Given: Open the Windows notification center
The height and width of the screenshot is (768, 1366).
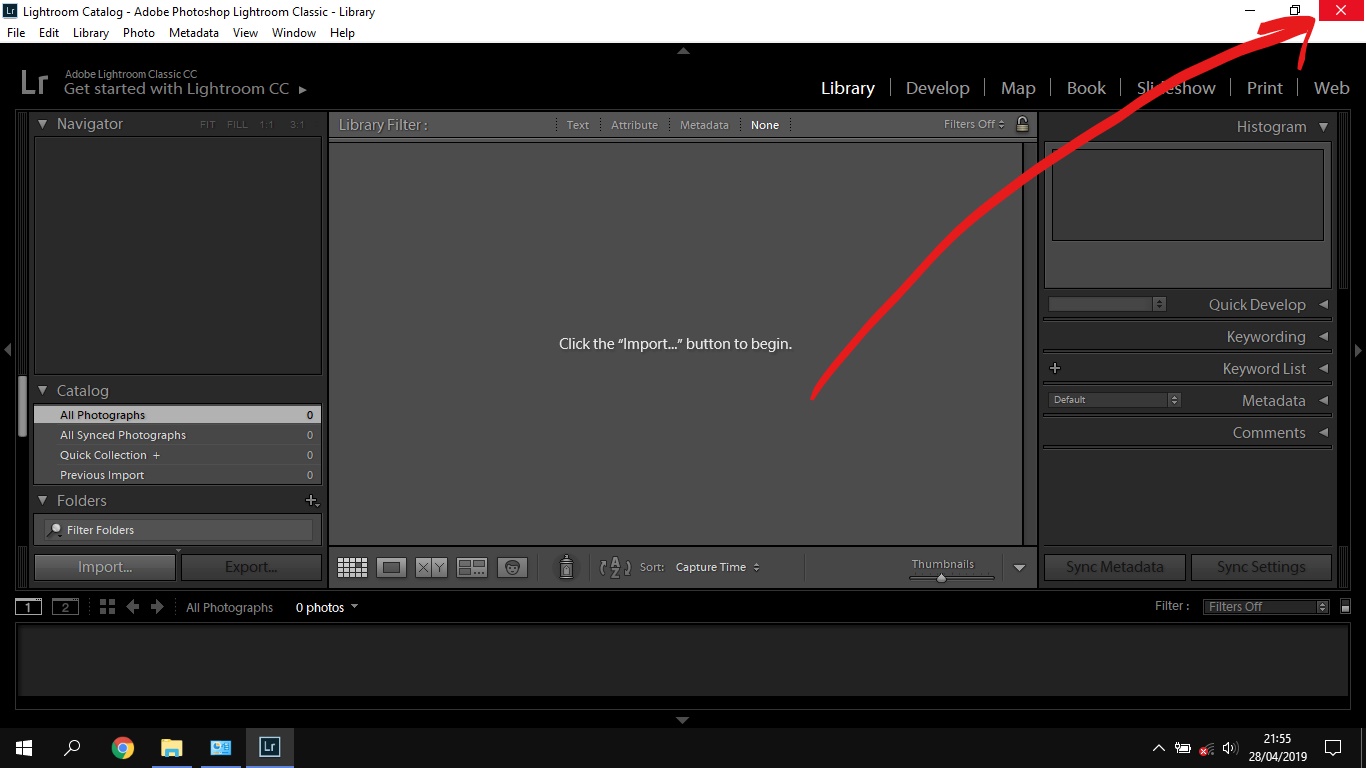Looking at the screenshot, I should point(1333,747).
